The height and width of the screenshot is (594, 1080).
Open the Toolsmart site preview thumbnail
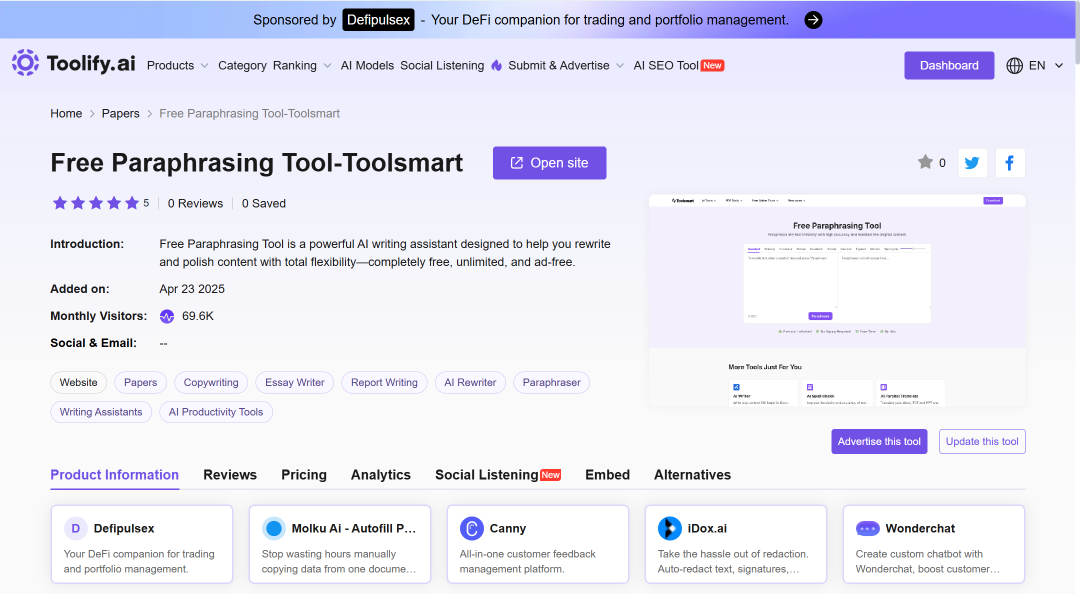coord(837,300)
